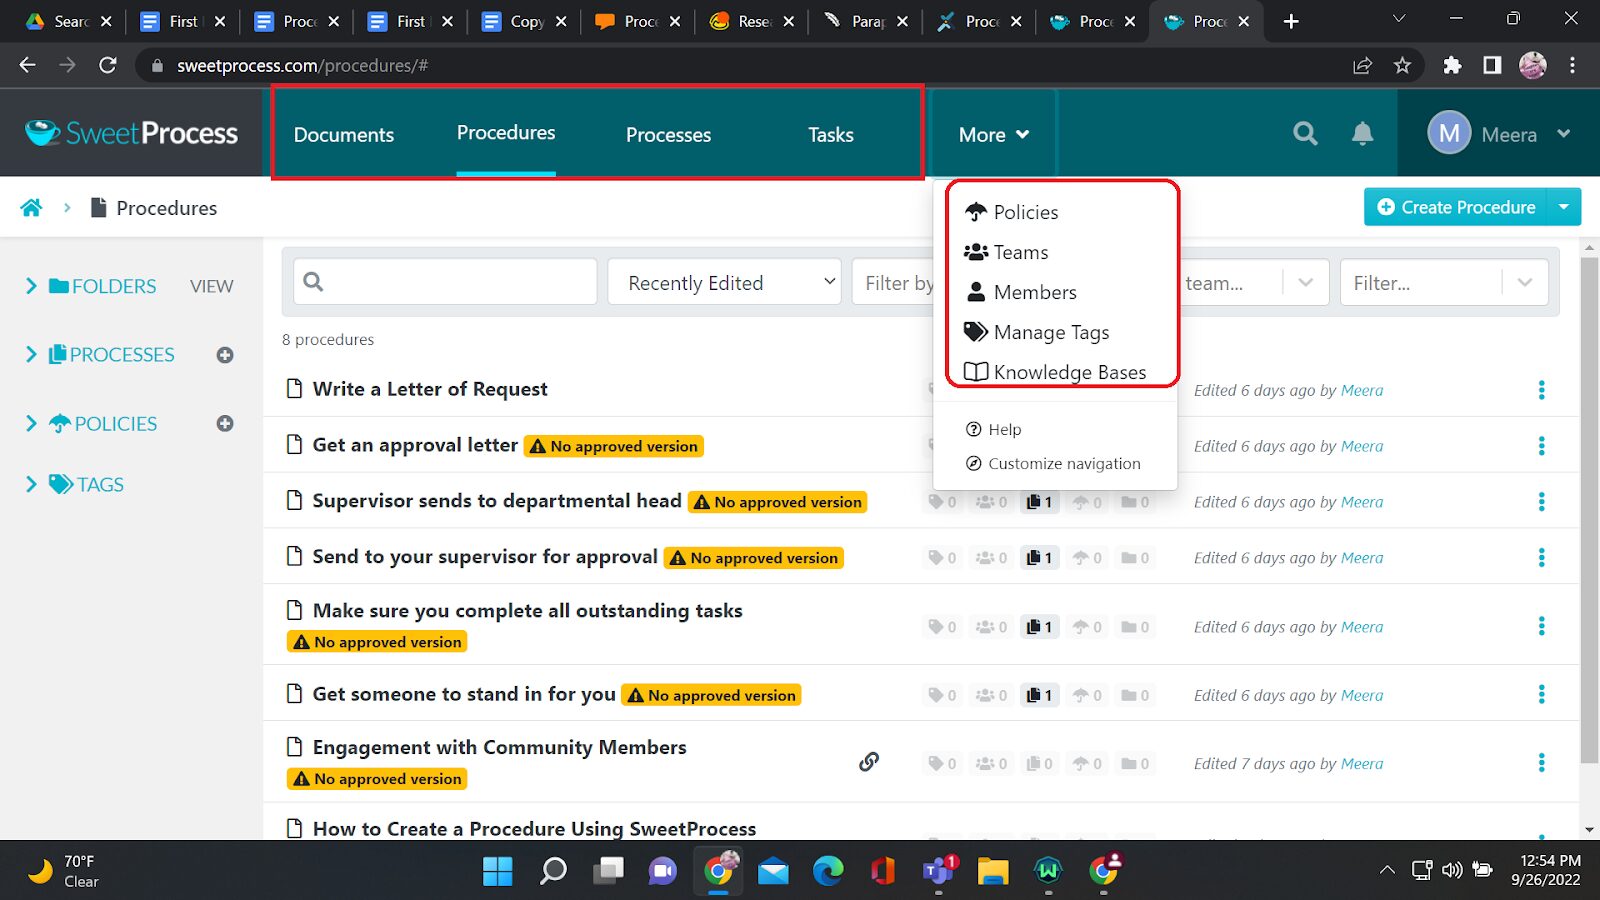The image size is (1600, 900).
Task: Open the Write a Letter of Request procedure
Action: click(430, 389)
